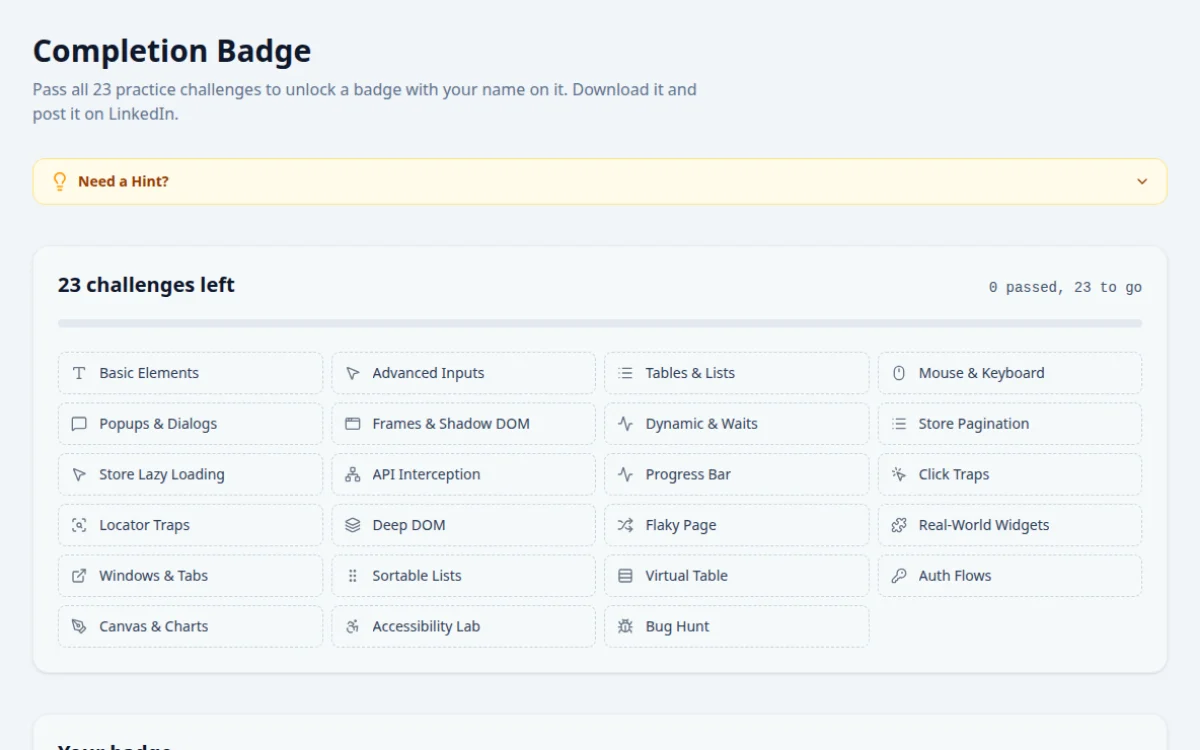Click the text icon beside Basic Elements

[x=79, y=373]
